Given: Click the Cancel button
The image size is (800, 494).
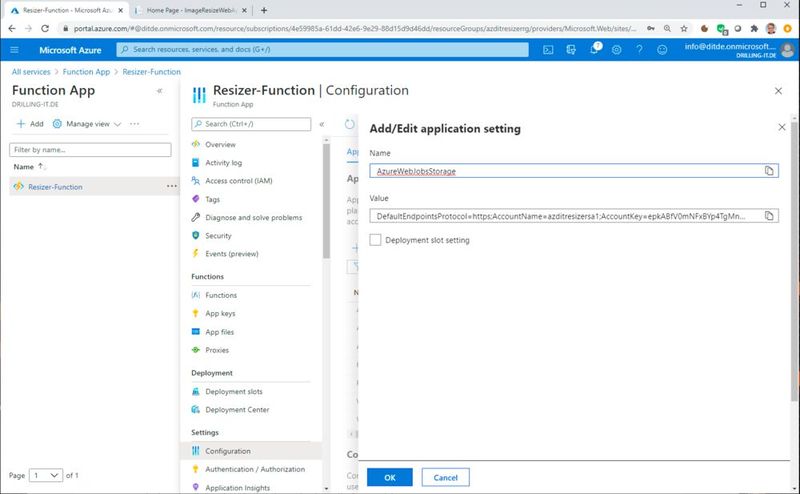Looking at the screenshot, I should pos(445,477).
